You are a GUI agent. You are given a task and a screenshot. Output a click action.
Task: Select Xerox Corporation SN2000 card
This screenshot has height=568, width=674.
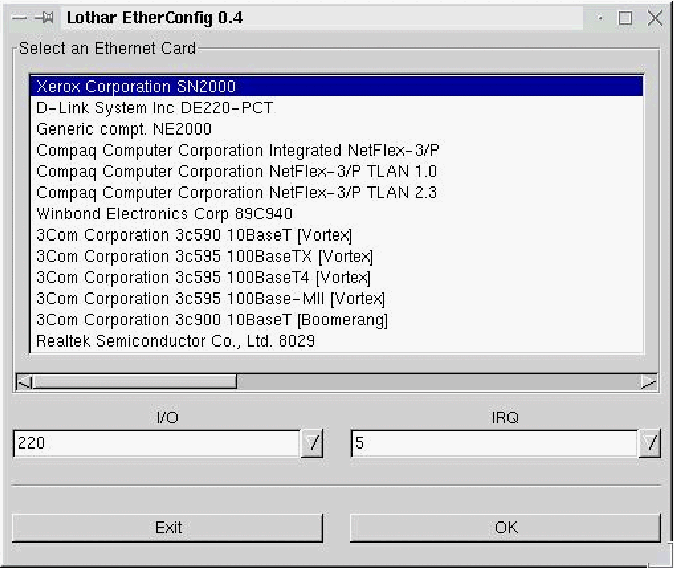[x=337, y=86]
